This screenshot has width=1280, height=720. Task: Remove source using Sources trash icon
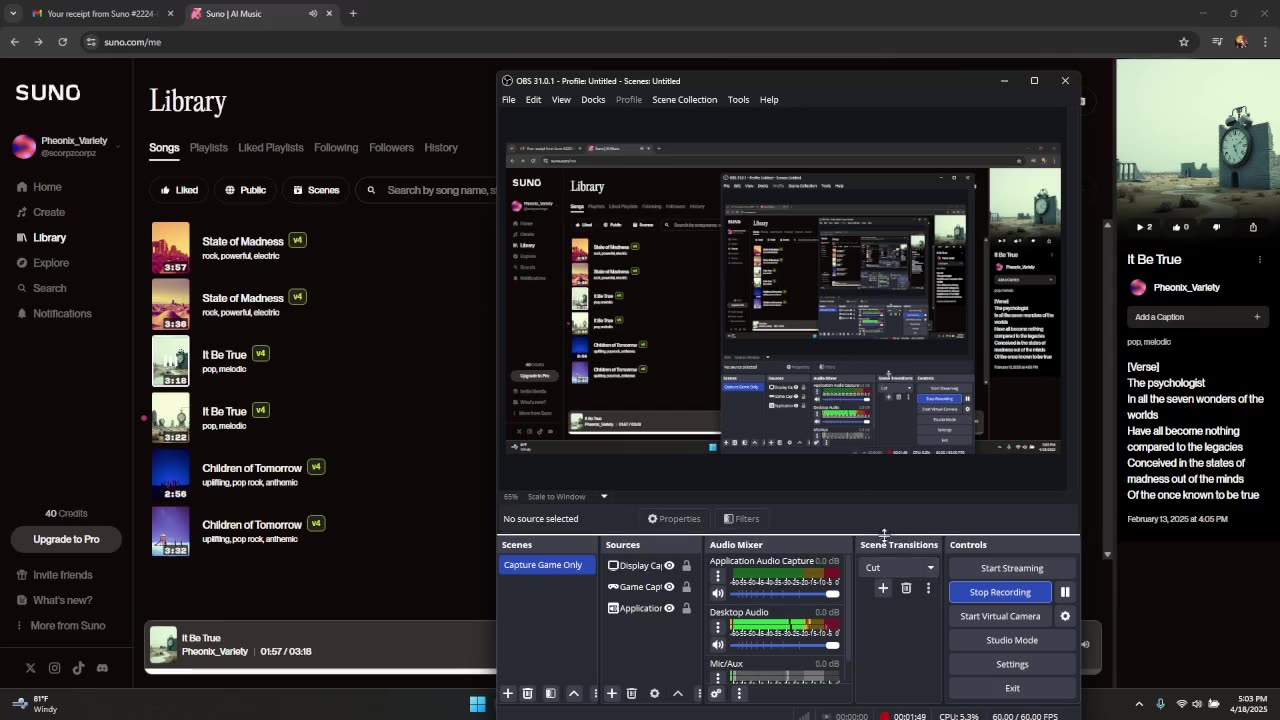pos(632,693)
